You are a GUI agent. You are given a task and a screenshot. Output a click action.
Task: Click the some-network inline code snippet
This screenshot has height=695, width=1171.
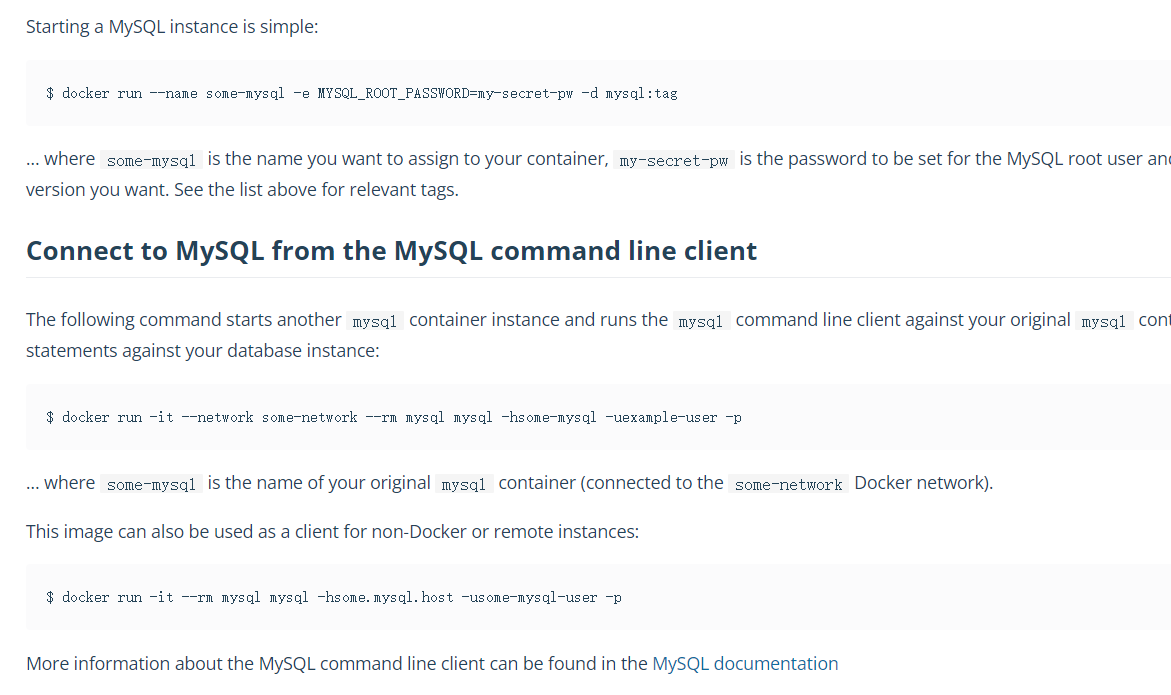[788, 484]
